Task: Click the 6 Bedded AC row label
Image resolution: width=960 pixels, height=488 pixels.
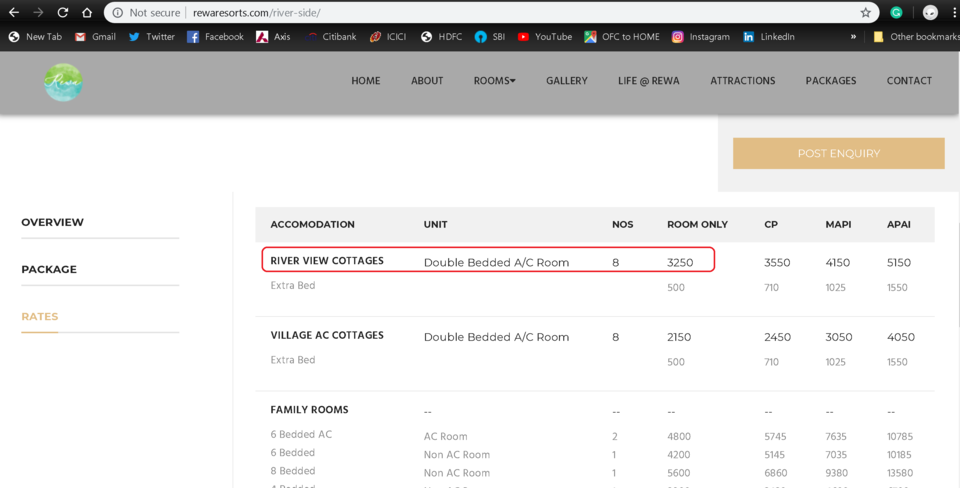Action: click(301, 435)
